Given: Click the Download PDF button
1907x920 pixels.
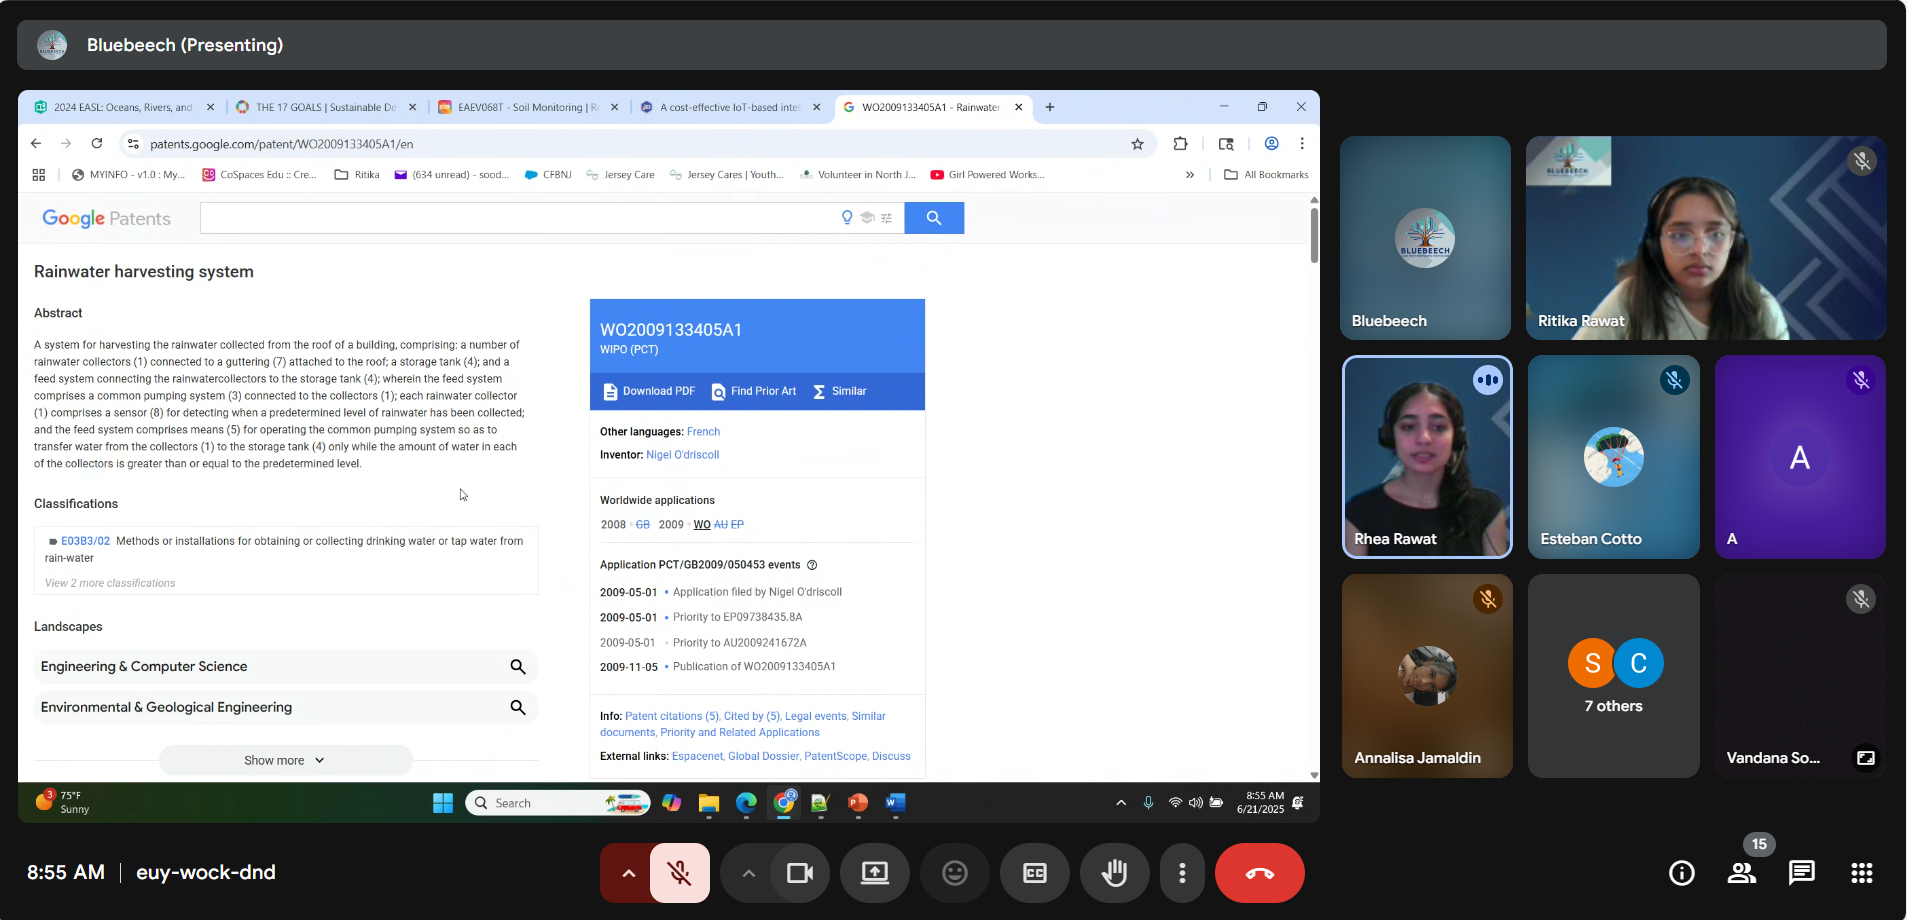Looking at the screenshot, I should coord(648,391).
